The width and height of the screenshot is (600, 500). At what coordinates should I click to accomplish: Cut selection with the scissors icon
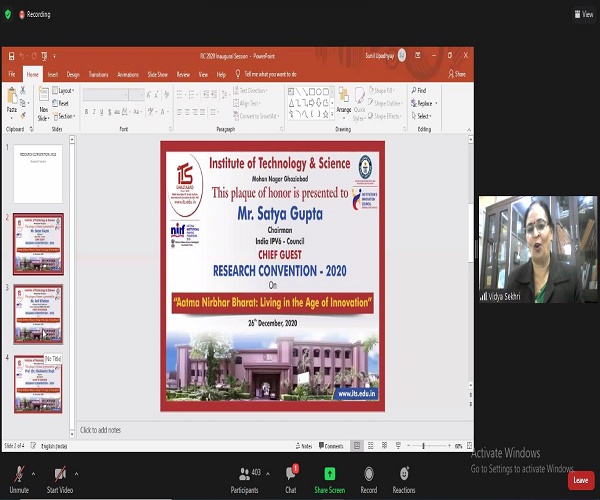[x=23, y=90]
